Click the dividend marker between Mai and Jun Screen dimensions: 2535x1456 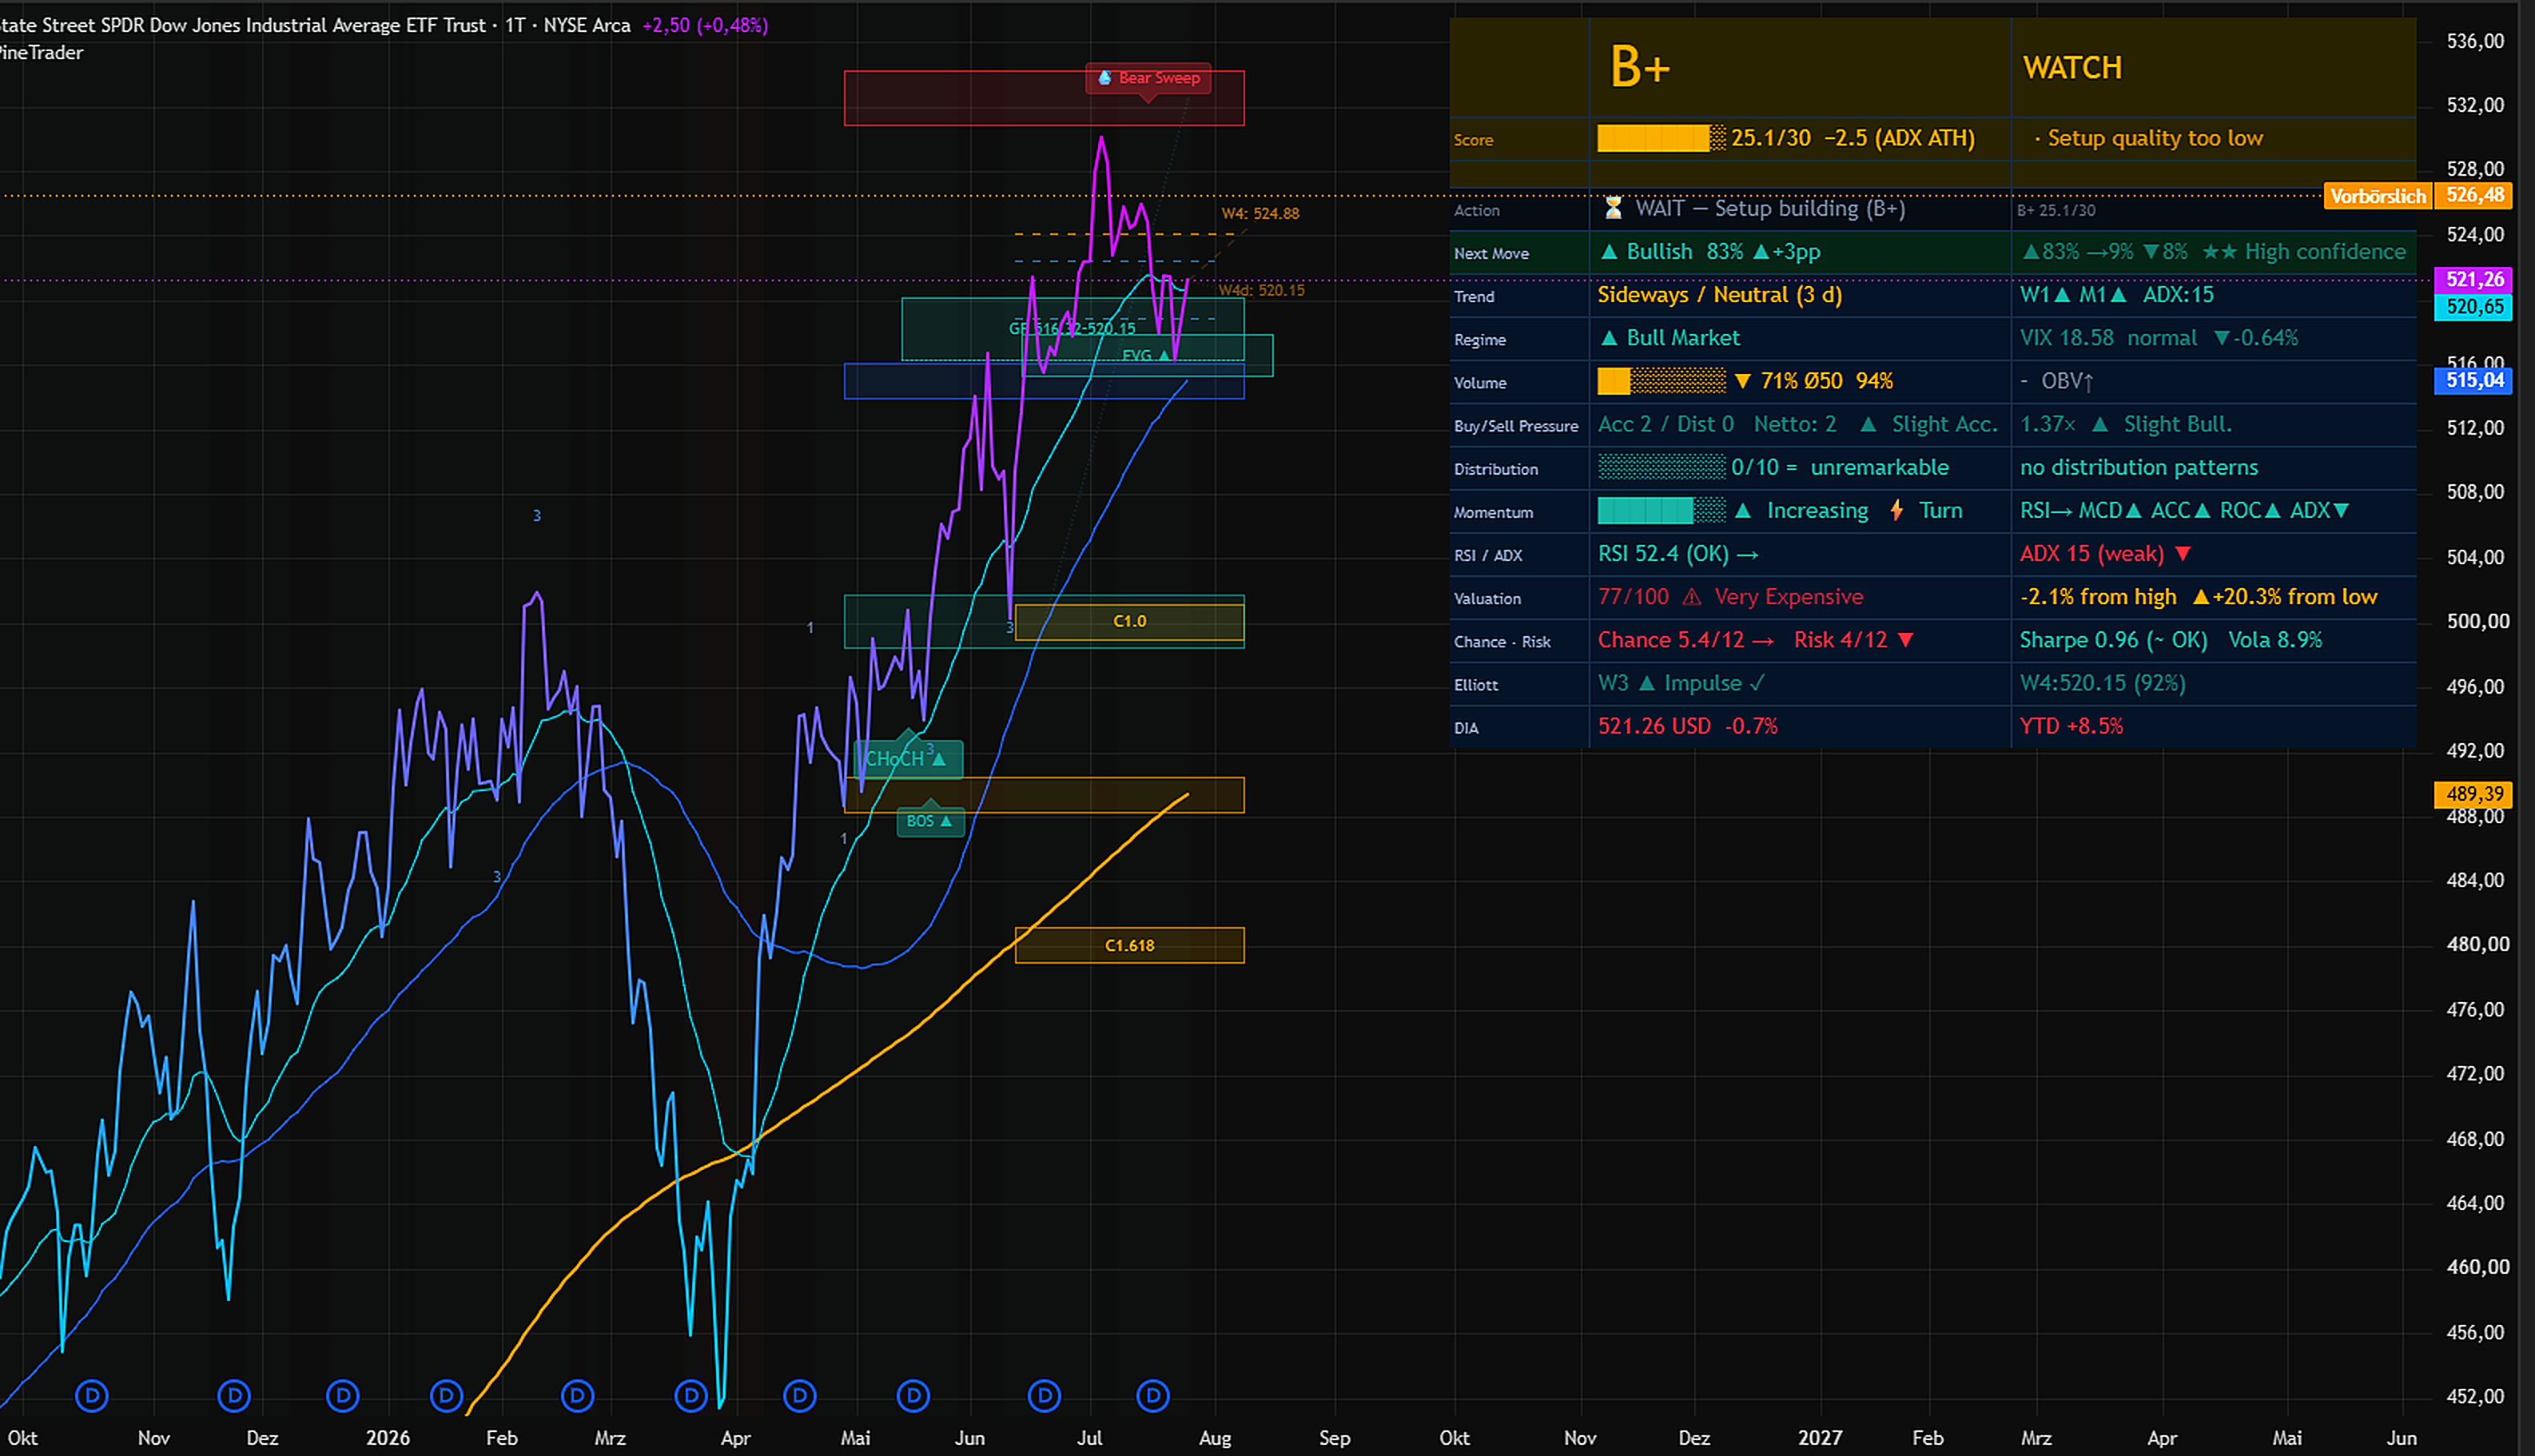tap(914, 1395)
